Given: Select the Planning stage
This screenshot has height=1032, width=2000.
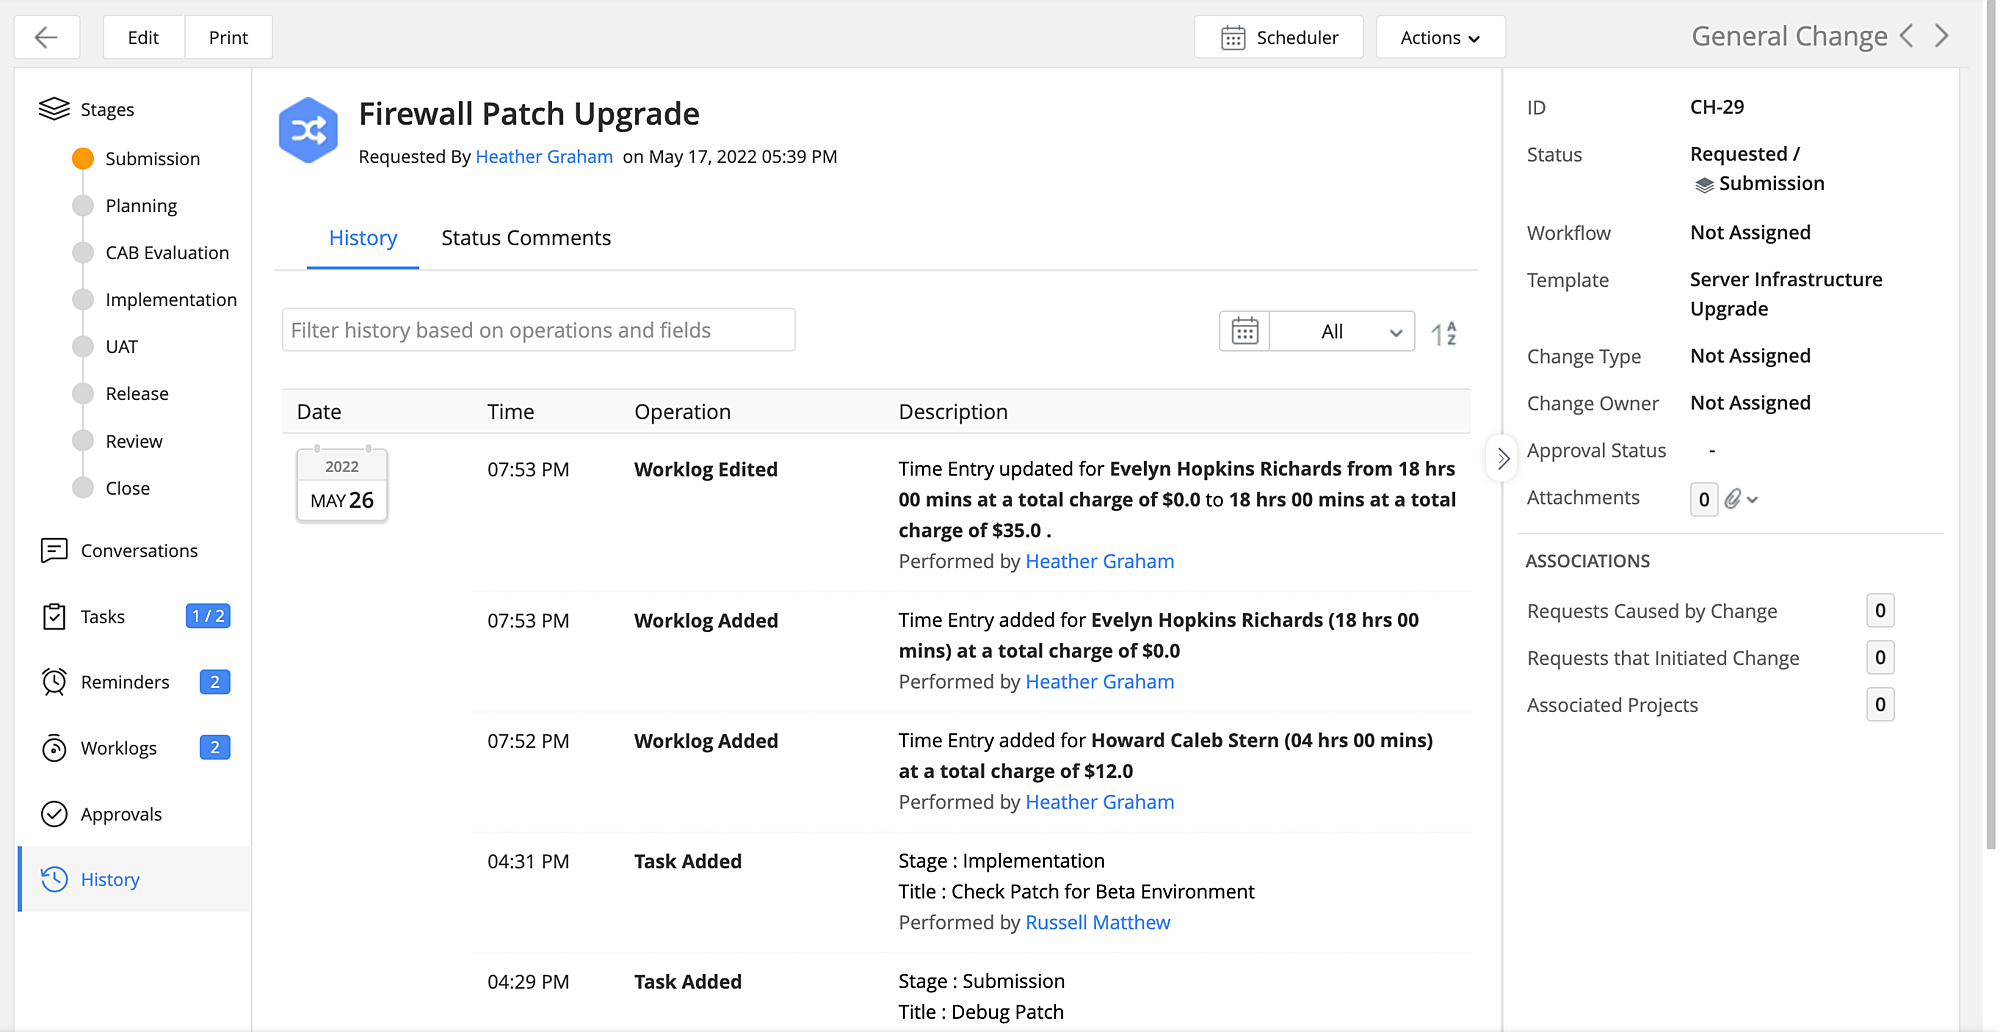Looking at the screenshot, I should click(141, 206).
